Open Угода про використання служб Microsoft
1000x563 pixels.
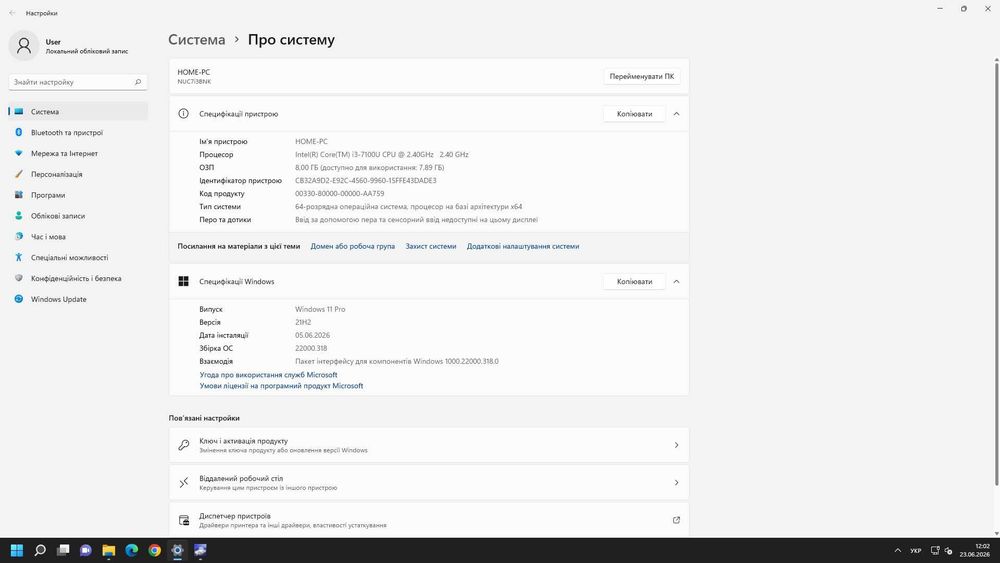pyautogui.click(x=268, y=375)
